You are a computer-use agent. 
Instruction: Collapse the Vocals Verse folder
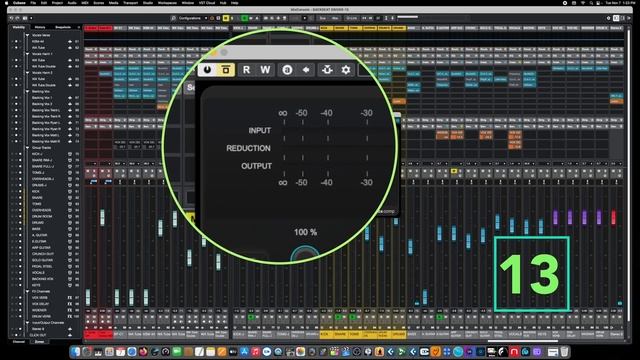click(x=28, y=35)
